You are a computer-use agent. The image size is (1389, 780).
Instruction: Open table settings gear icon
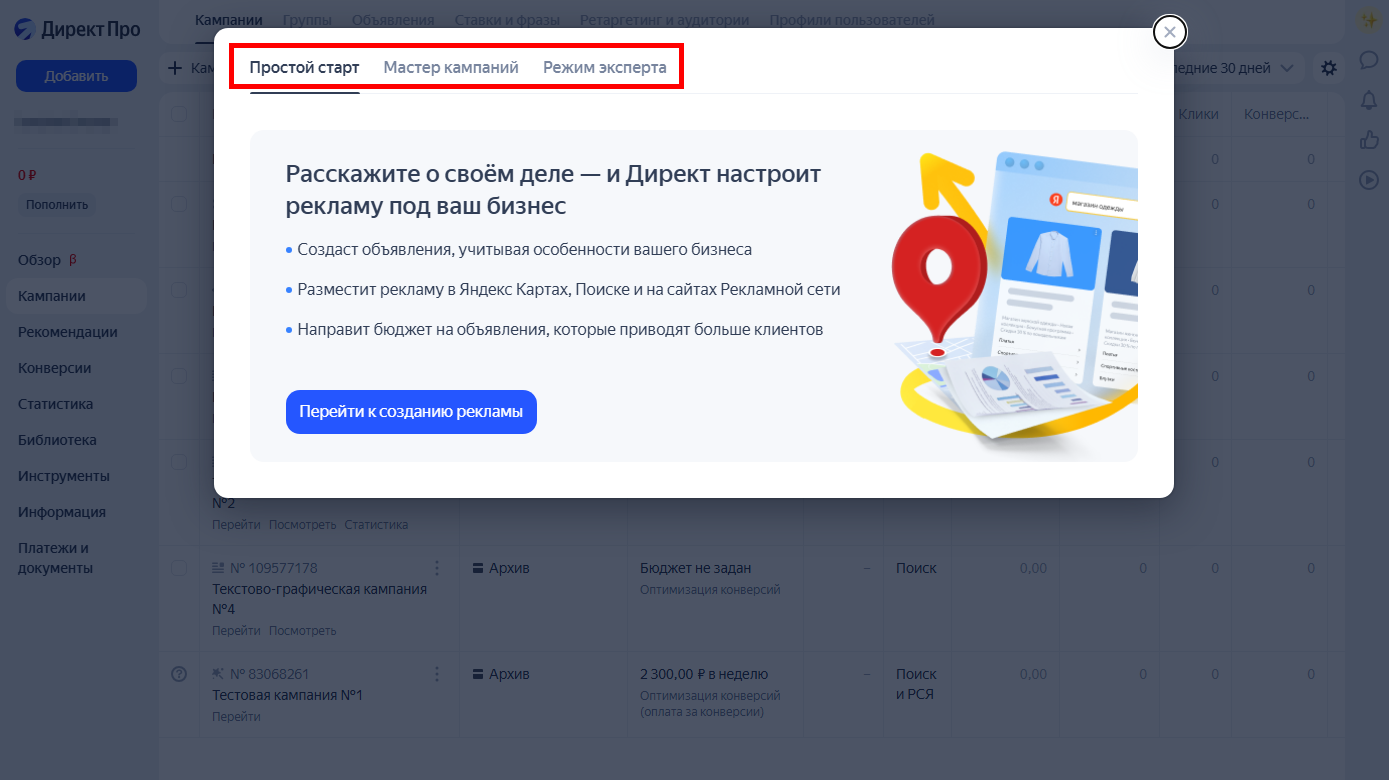point(1328,68)
